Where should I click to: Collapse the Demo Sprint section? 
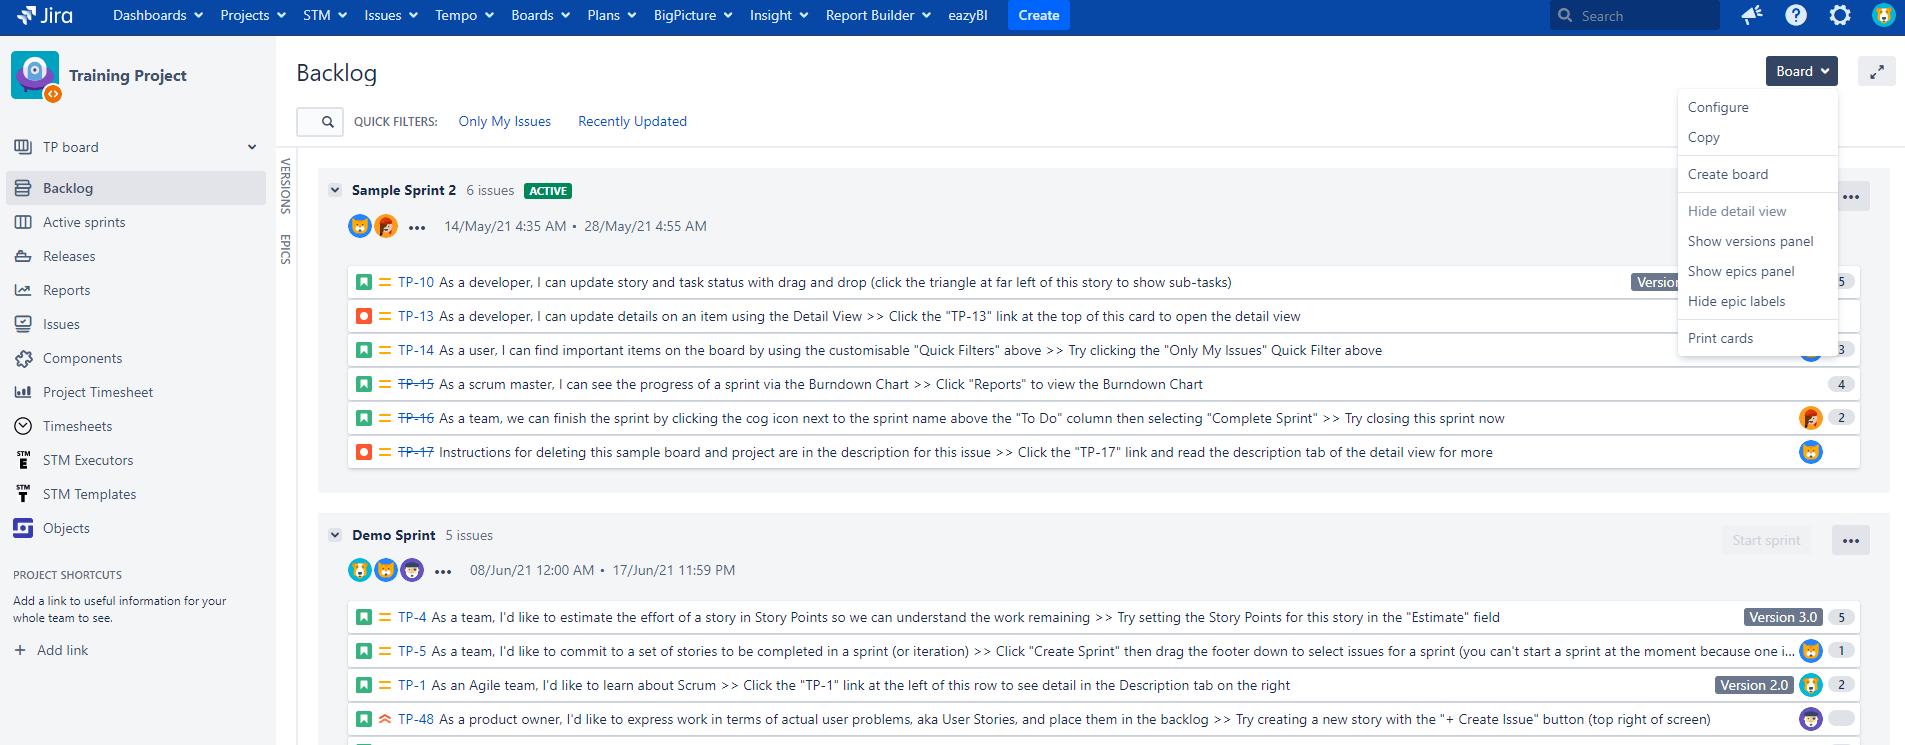[335, 535]
